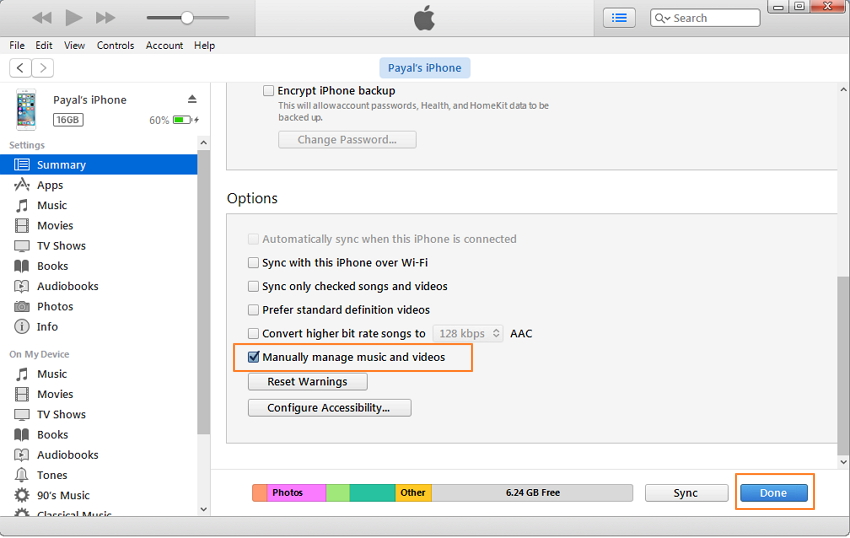
Task: Click the Books icon under Settings
Action: pyautogui.click(x=22, y=266)
